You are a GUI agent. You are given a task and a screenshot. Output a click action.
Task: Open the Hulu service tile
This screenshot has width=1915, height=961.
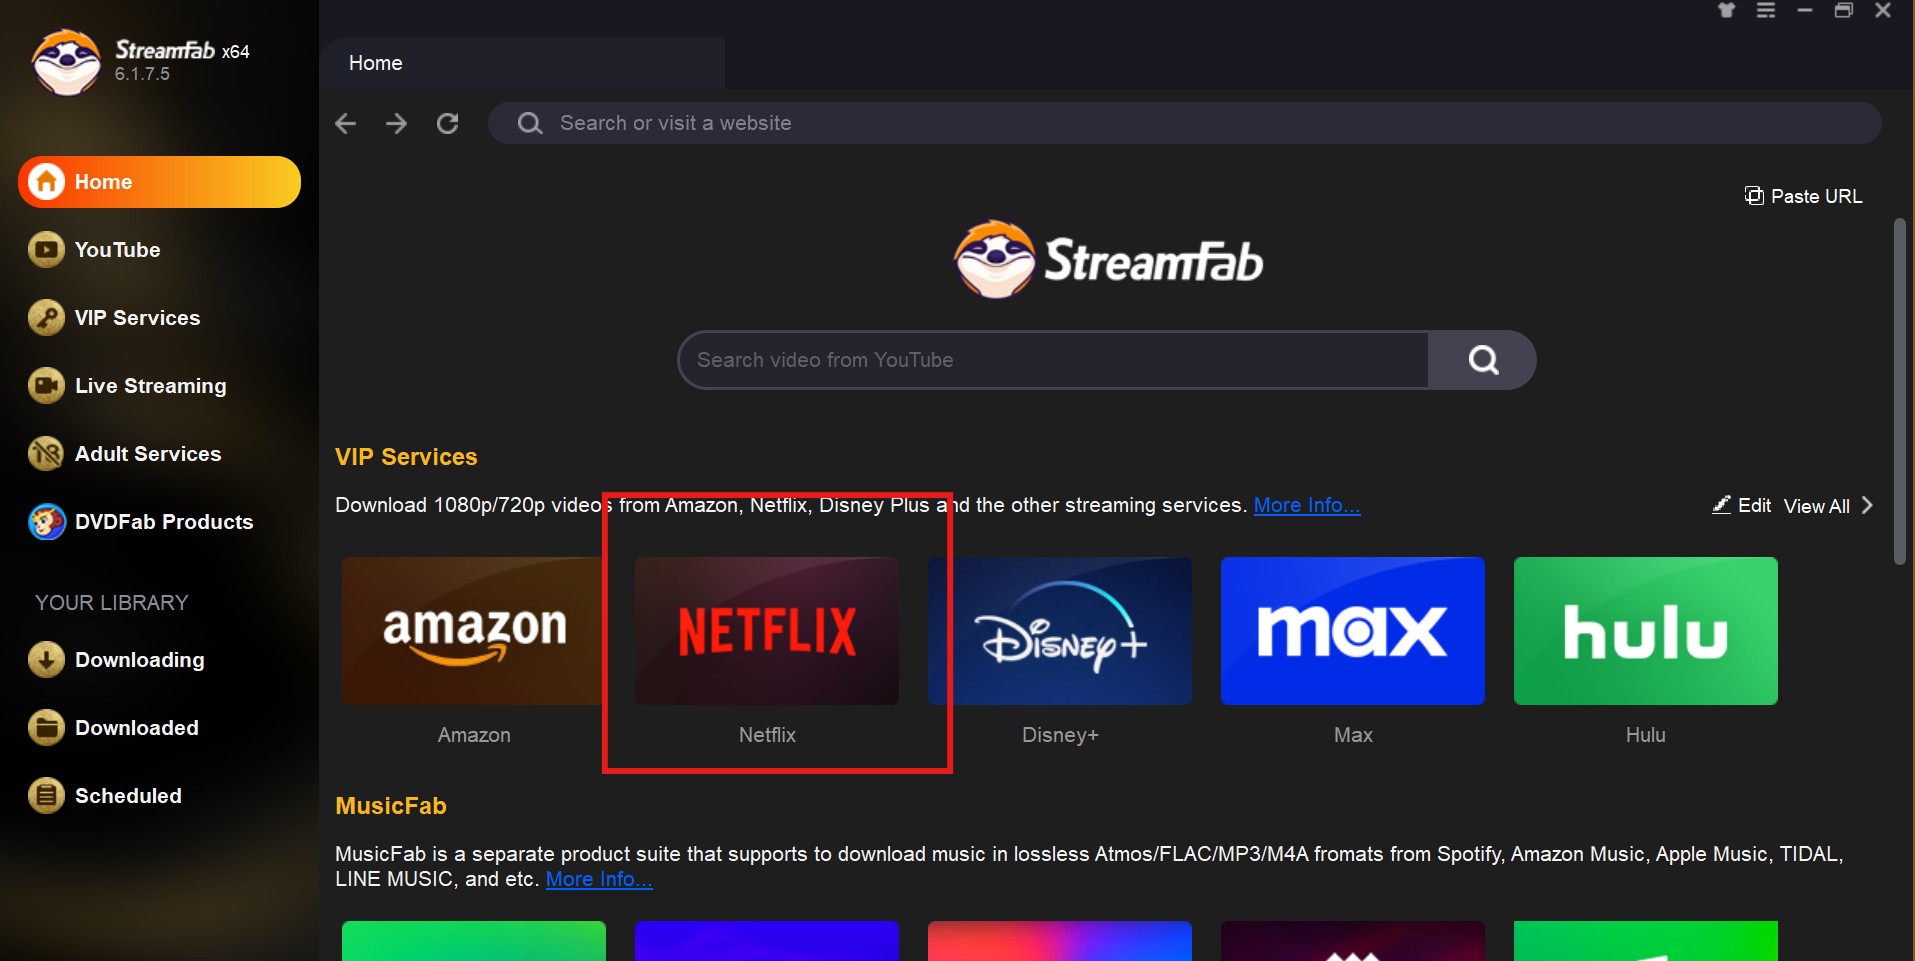tap(1646, 631)
